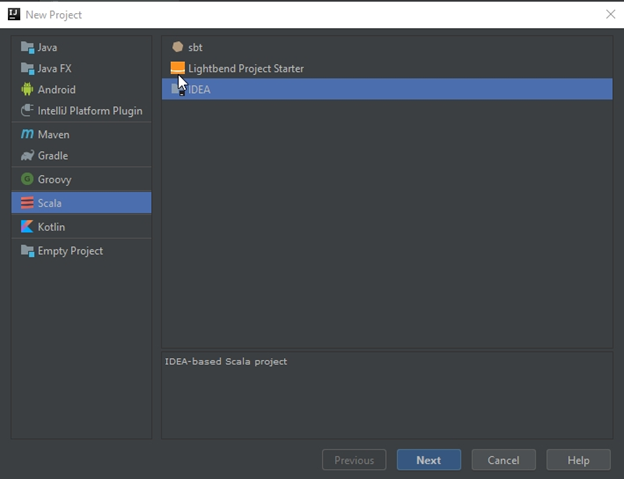Click the Next button
Image resolution: width=624 pixels, height=479 pixels.
pyautogui.click(x=429, y=460)
